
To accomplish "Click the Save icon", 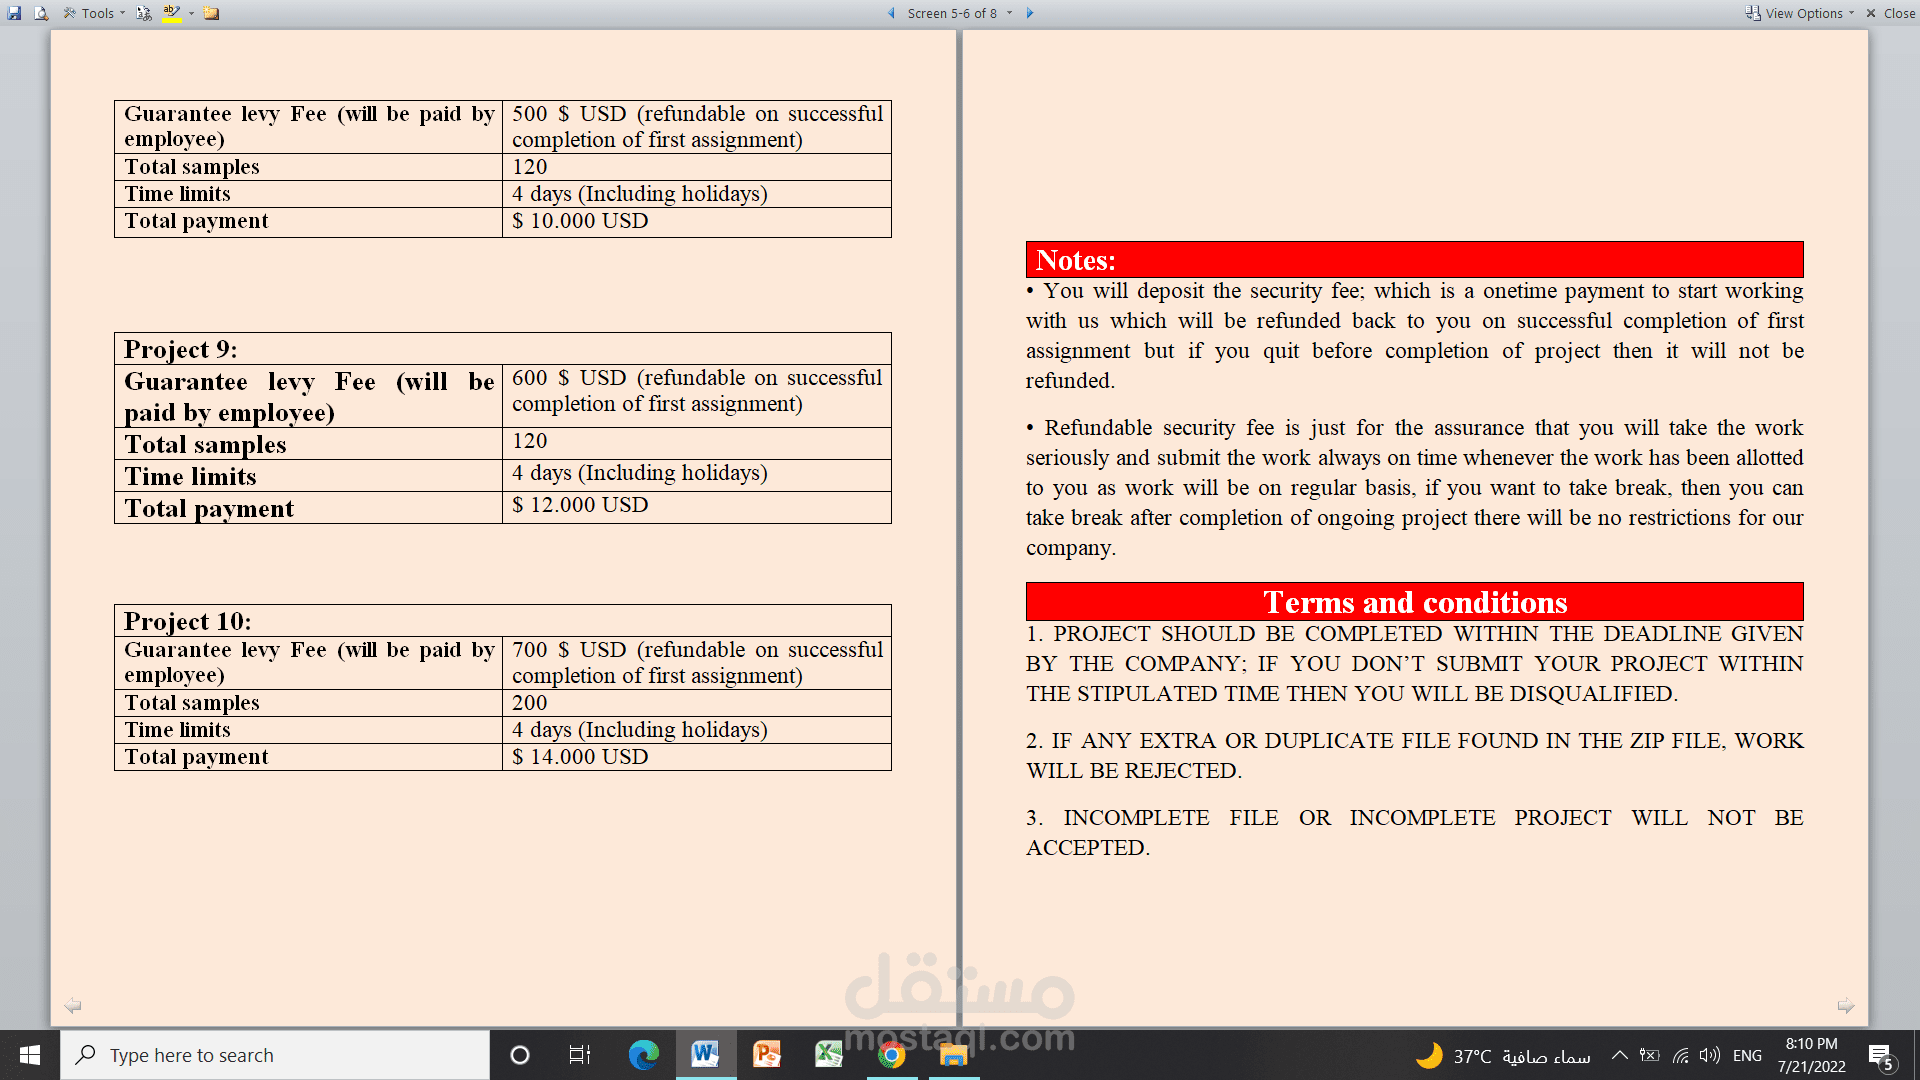I will (x=14, y=13).
